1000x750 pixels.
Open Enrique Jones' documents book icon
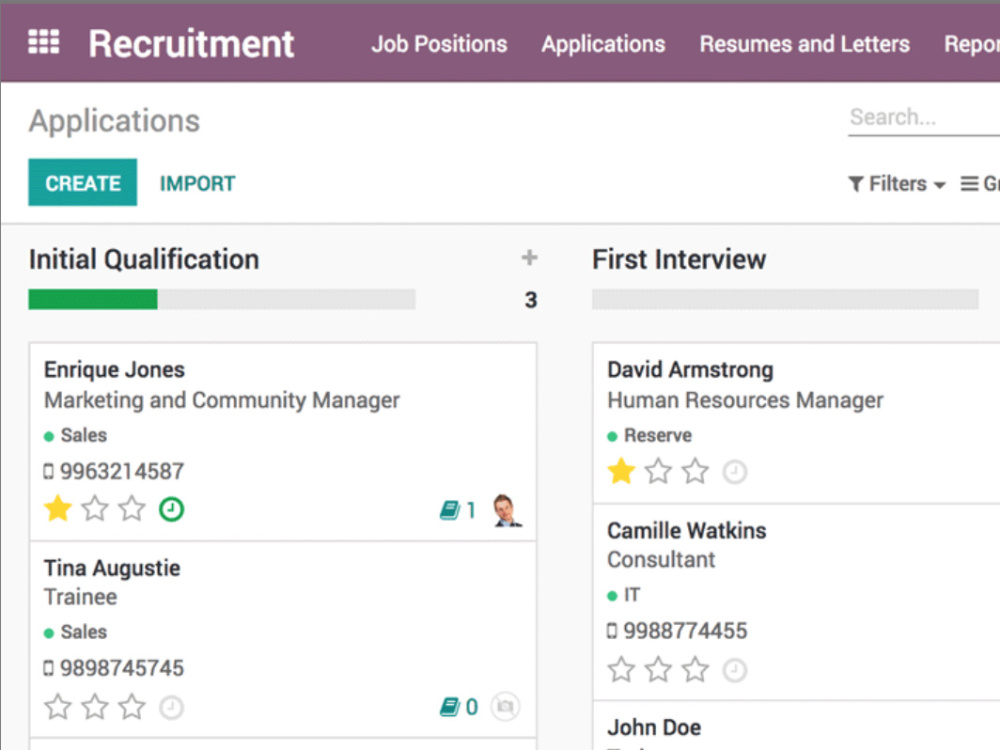tap(450, 510)
